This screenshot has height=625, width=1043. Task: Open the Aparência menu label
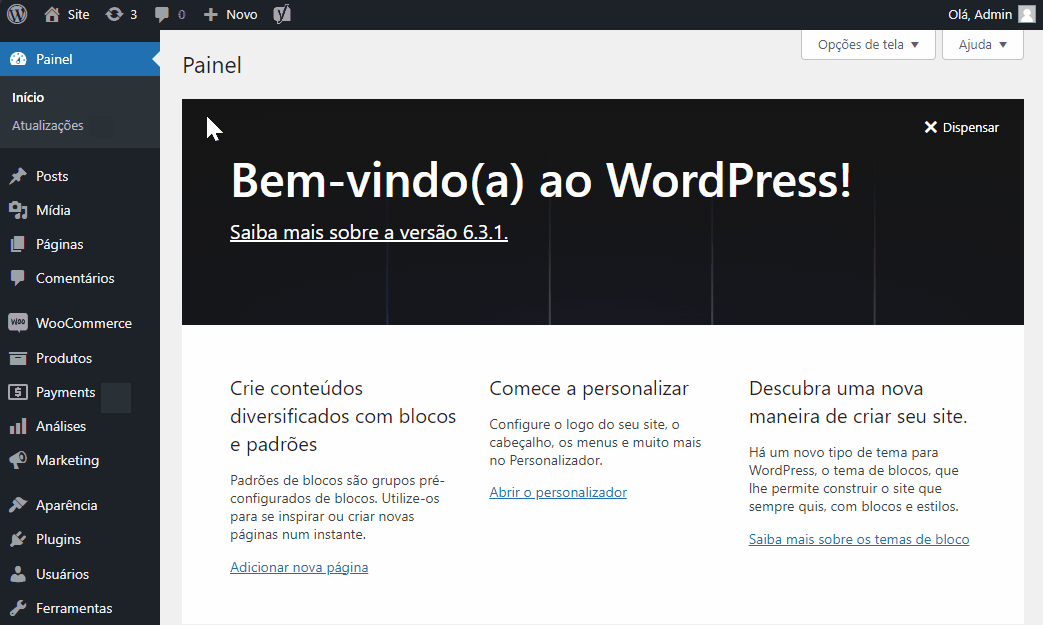pos(67,505)
